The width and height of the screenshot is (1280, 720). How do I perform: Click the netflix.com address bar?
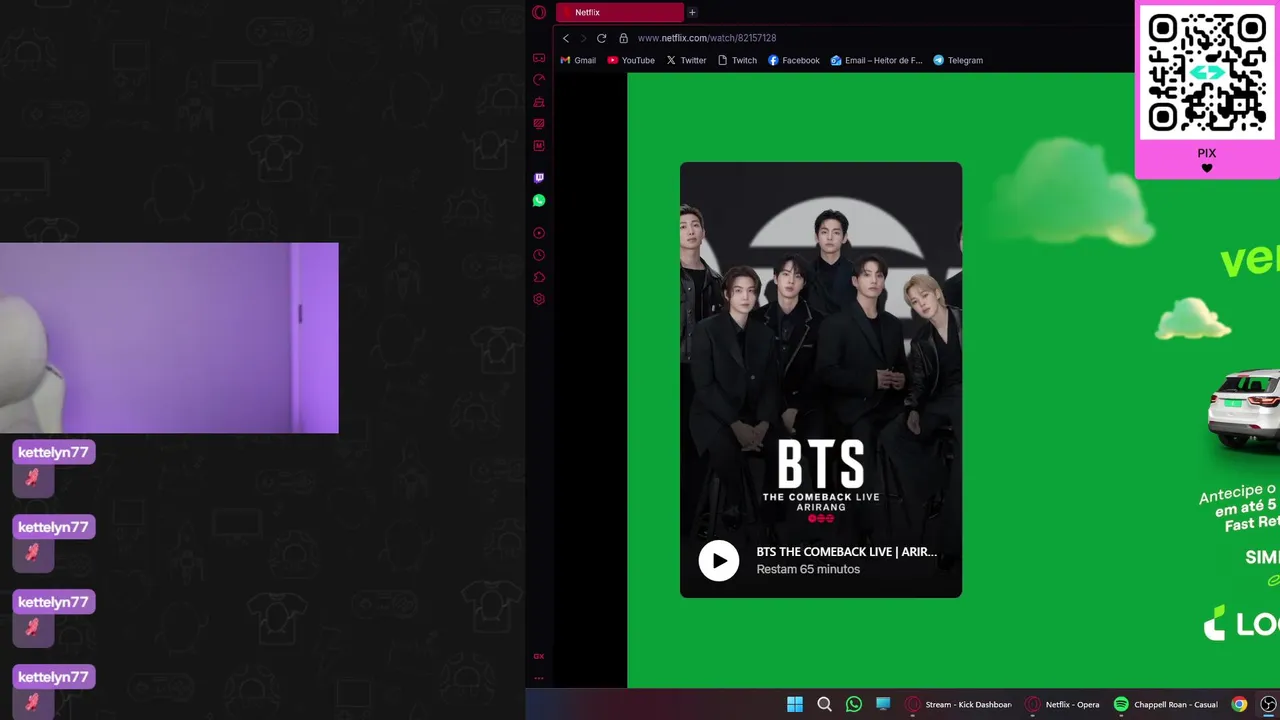click(707, 38)
